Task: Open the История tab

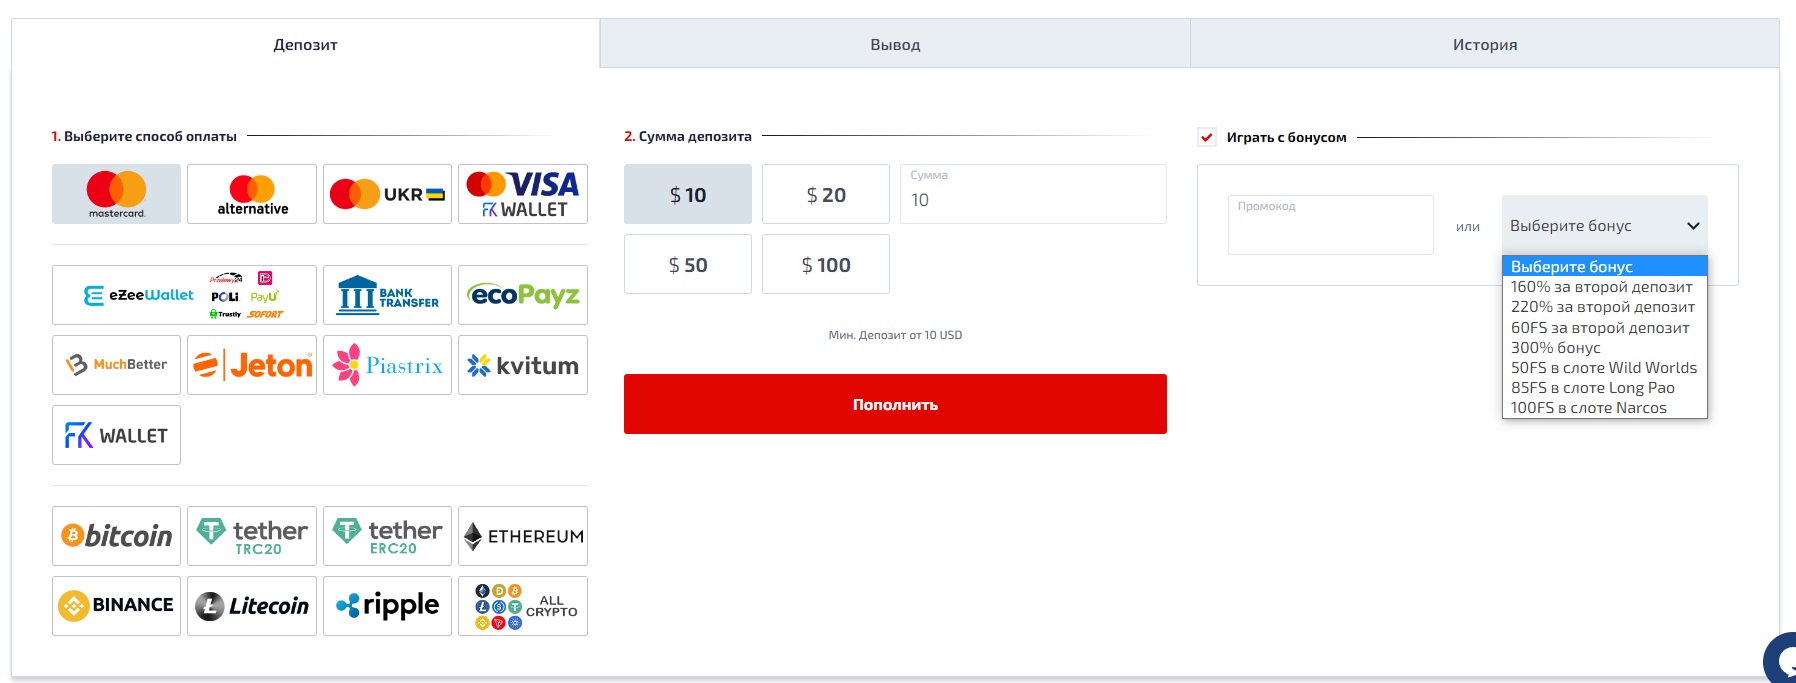Action: 1485,44
